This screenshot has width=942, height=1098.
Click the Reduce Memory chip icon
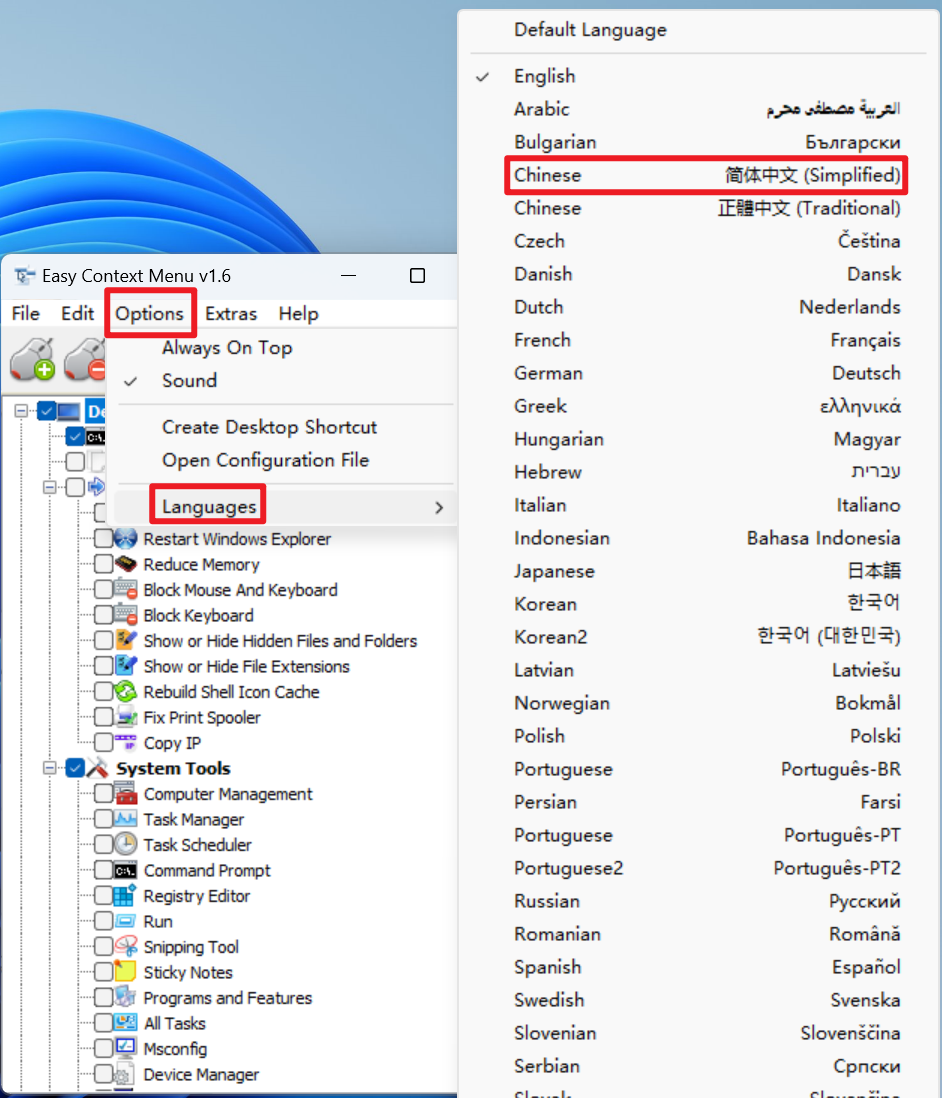coord(126,564)
